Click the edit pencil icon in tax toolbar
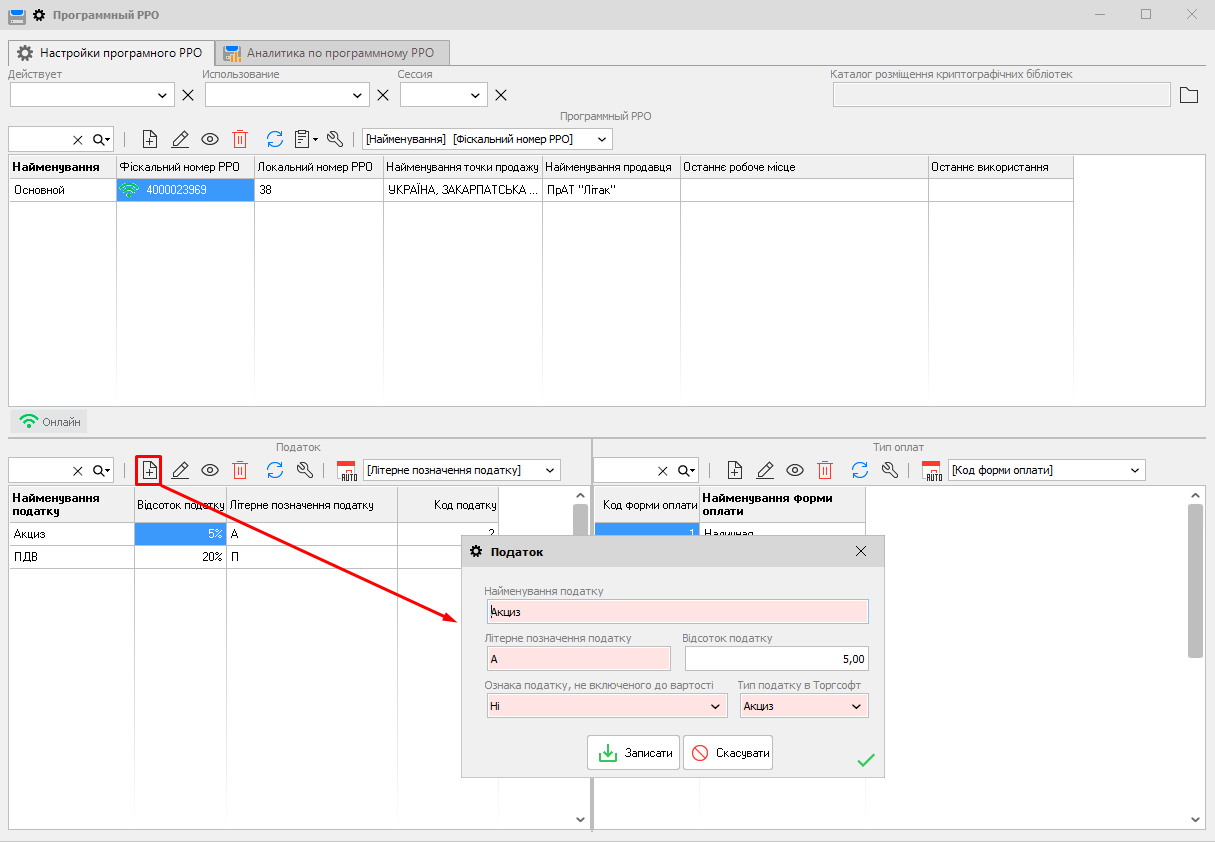This screenshot has width=1215, height=842. (180, 470)
